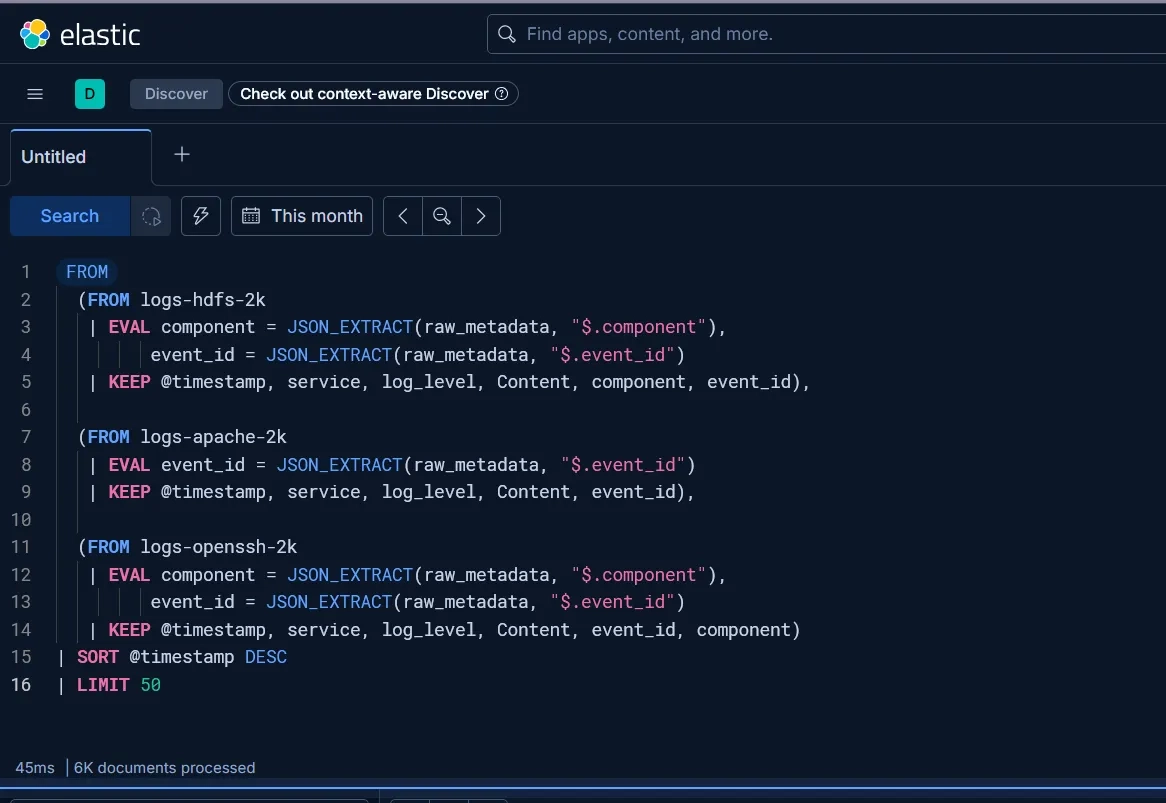The height and width of the screenshot is (803, 1166).
Task: Click EVAL keyword on line 12
Action: [x=129, y=575]
